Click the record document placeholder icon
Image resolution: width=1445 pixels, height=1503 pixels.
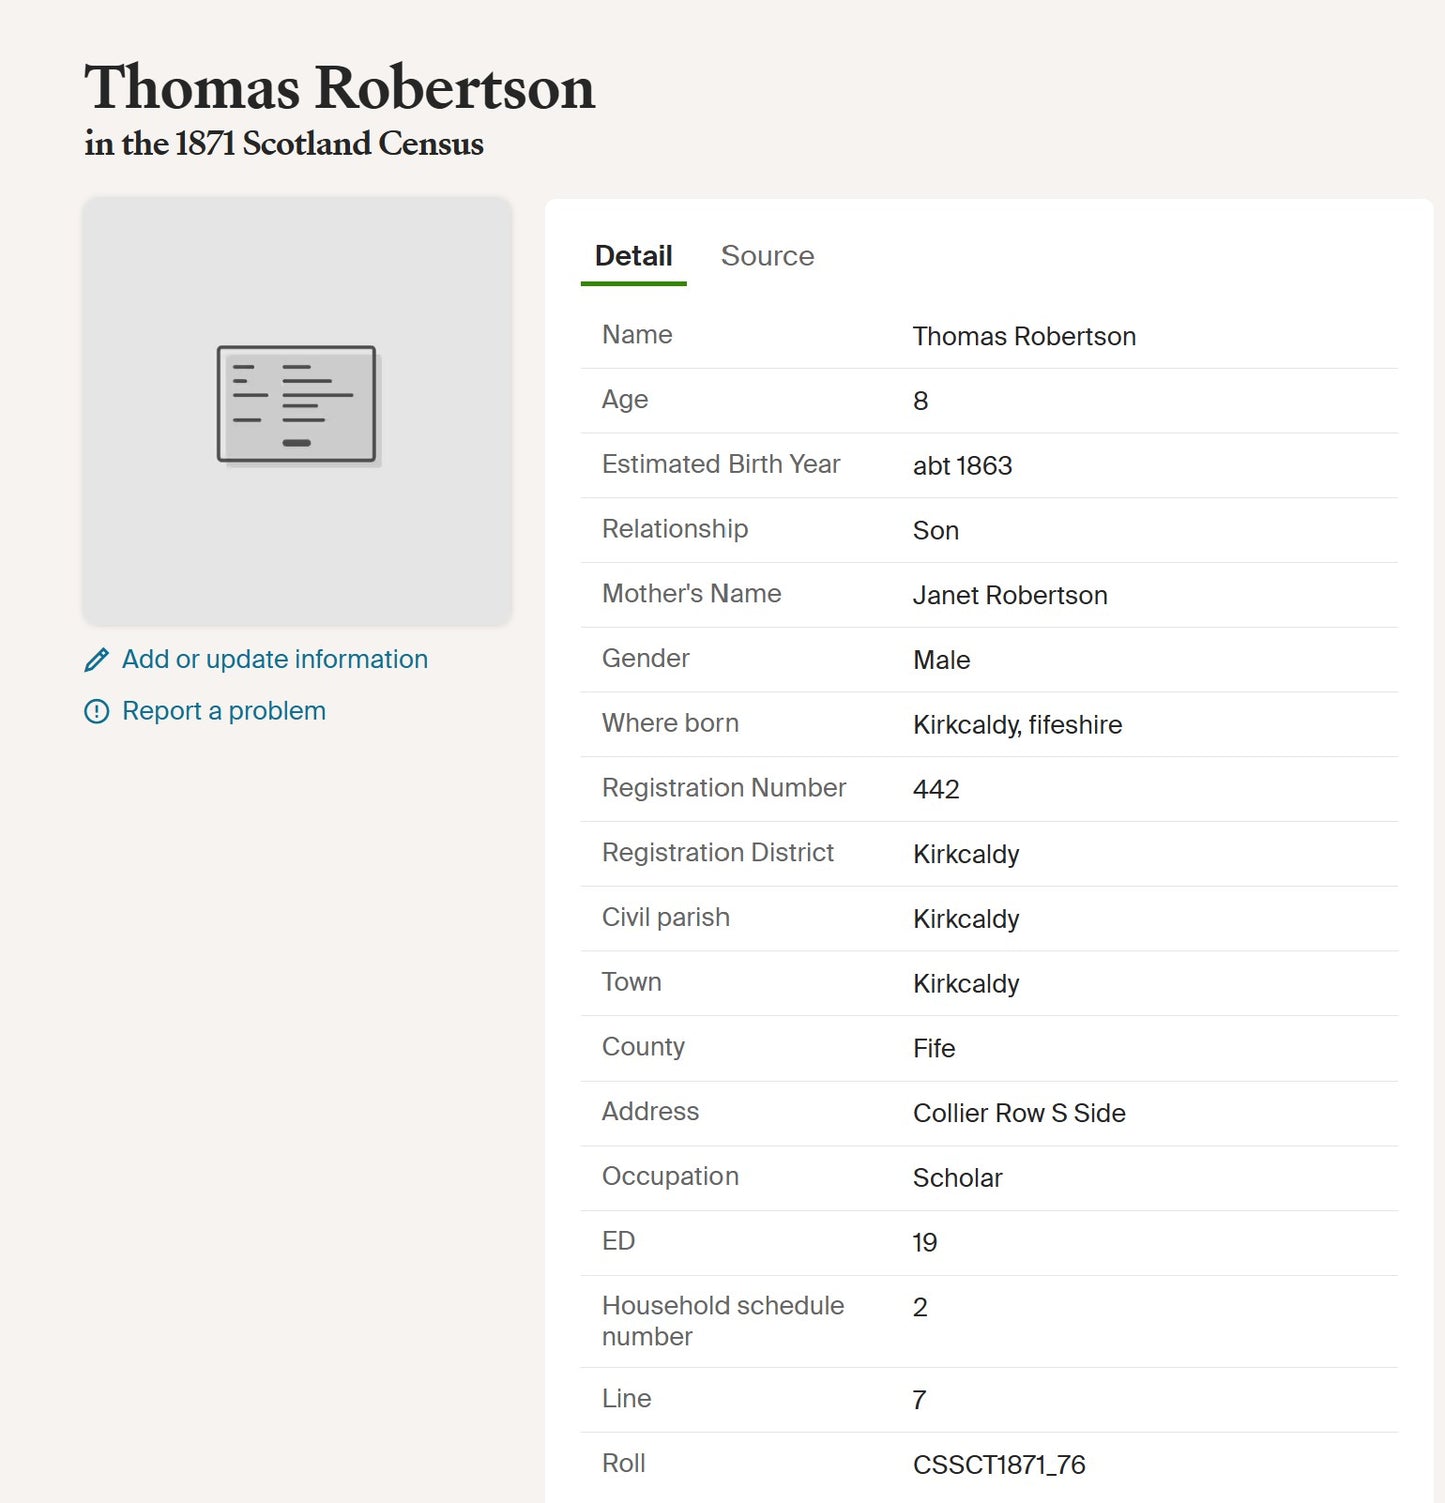click(x=297, y=405)
